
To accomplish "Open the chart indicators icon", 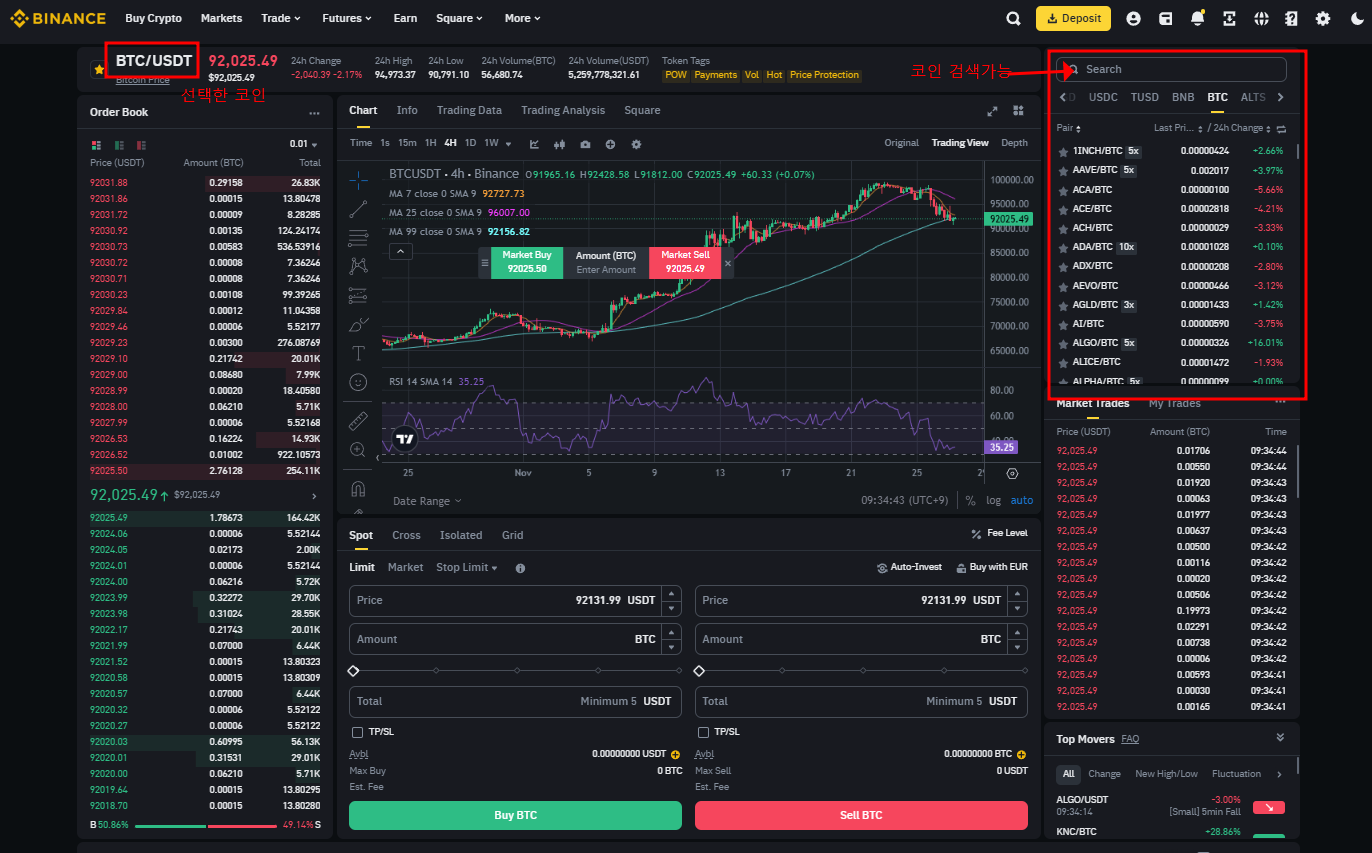I will coord(534,143).
